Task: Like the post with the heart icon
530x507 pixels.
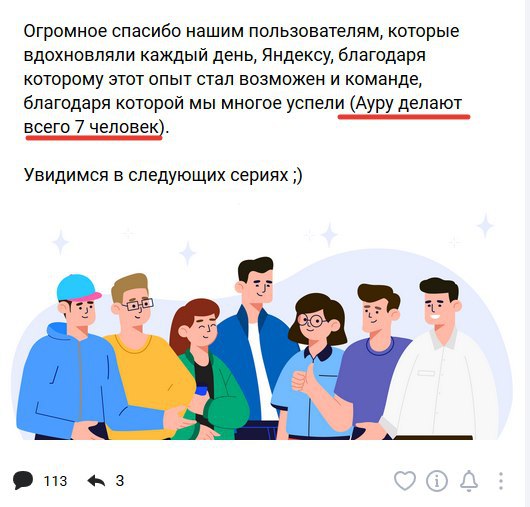Action: click(x=405, y=480)
